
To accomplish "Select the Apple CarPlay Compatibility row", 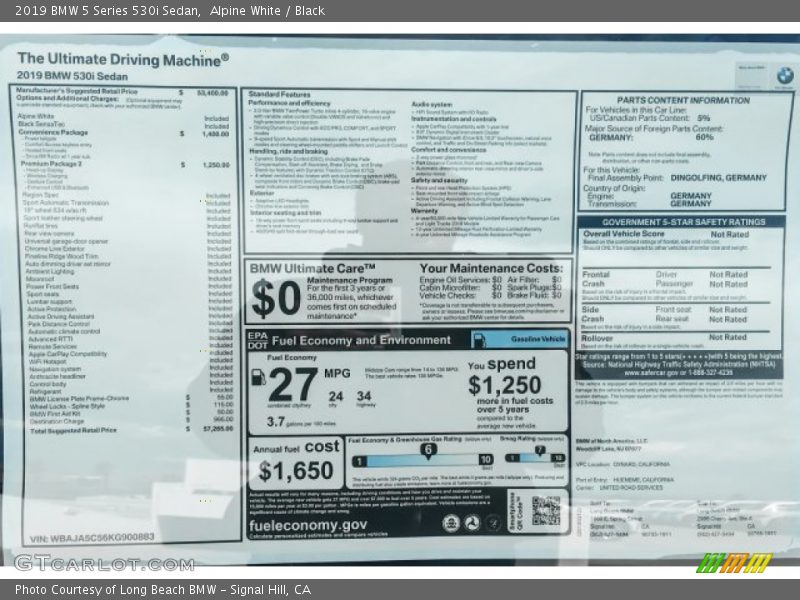I will click(131, 354).
